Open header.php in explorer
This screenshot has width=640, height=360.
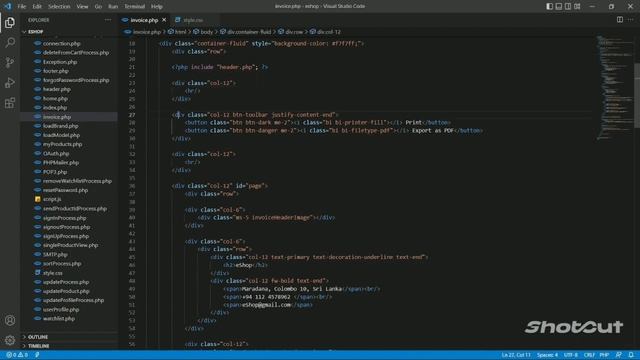pos(57,89)
